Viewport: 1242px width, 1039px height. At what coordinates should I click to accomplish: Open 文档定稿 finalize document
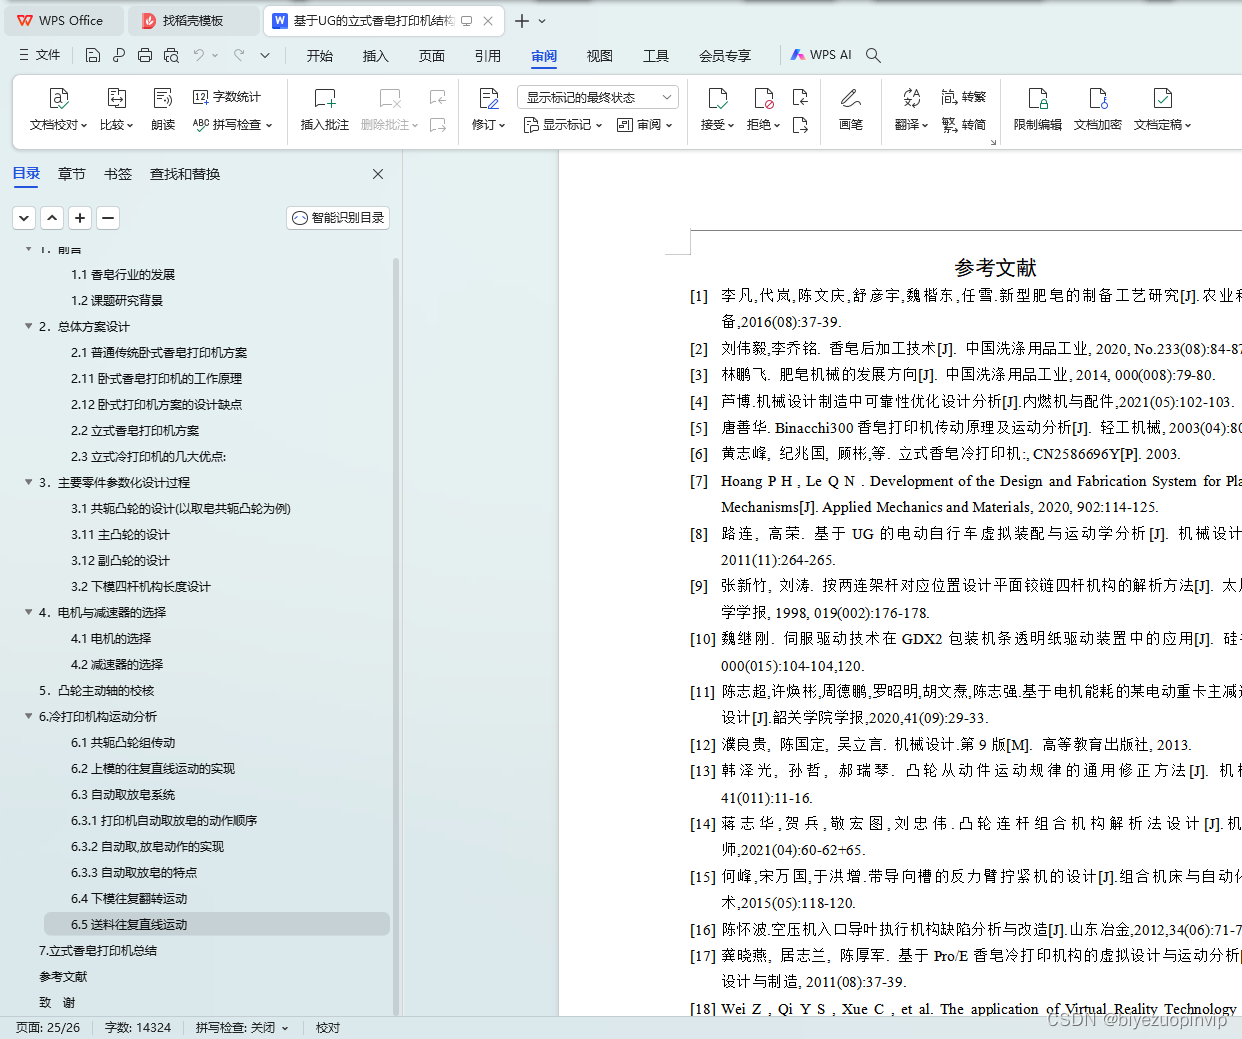tap(1162, 110)
